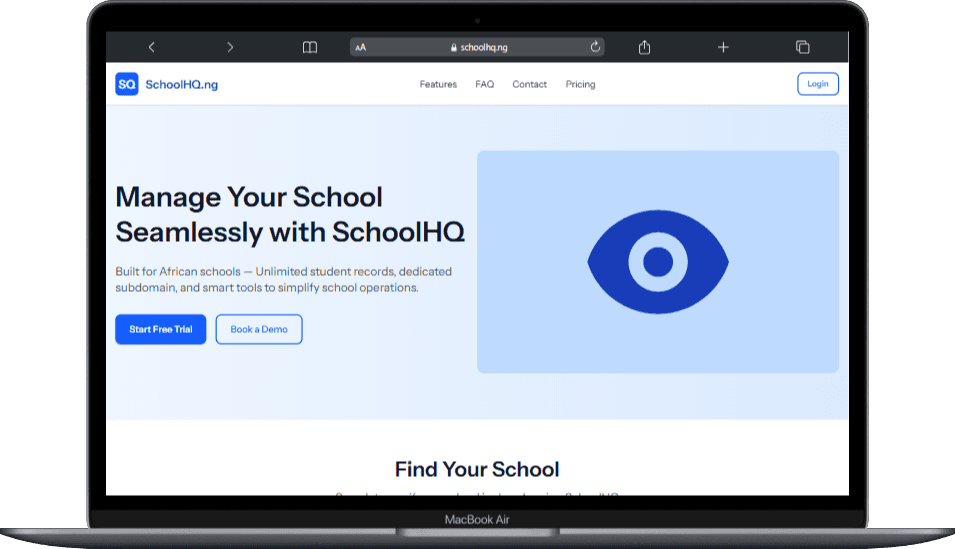Go back with the browser back arrow

152,47
